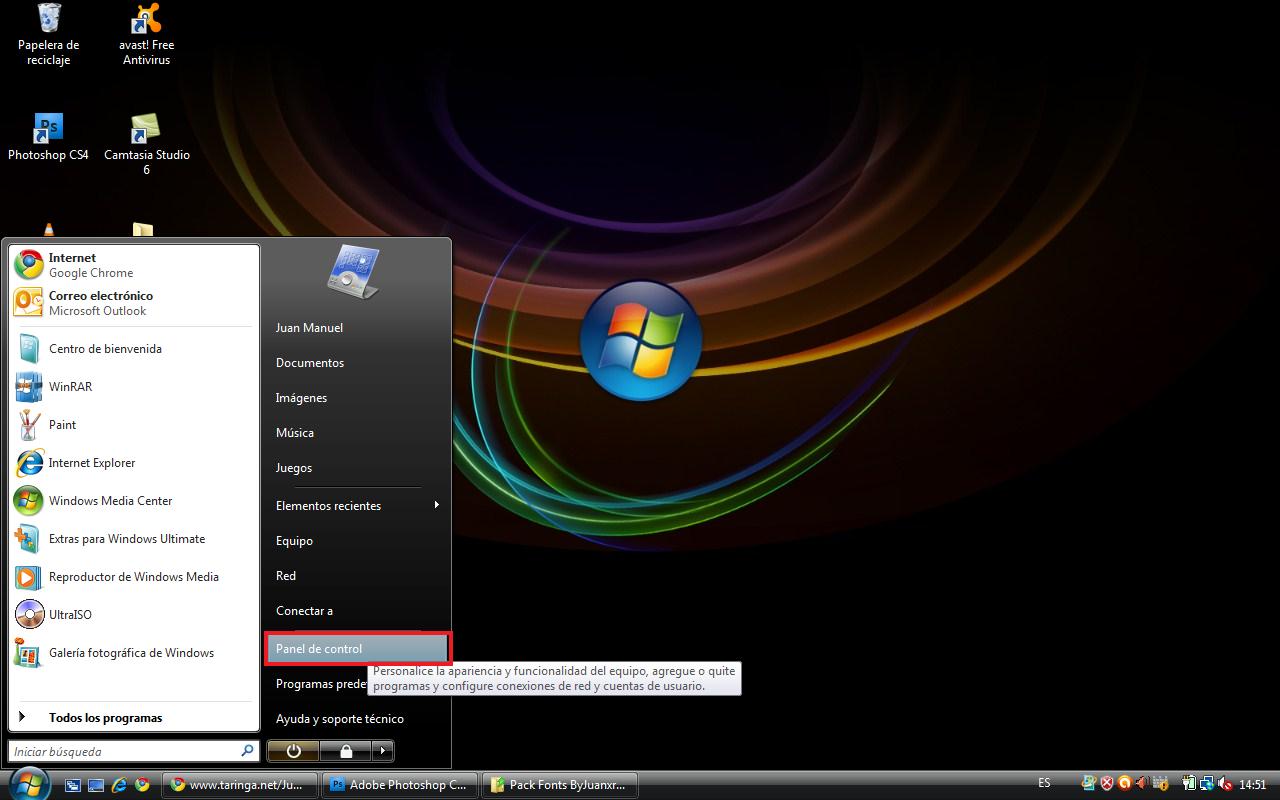Click the muted volume tray icon
1280x800 pixels.
click(x=1225, y=784)
